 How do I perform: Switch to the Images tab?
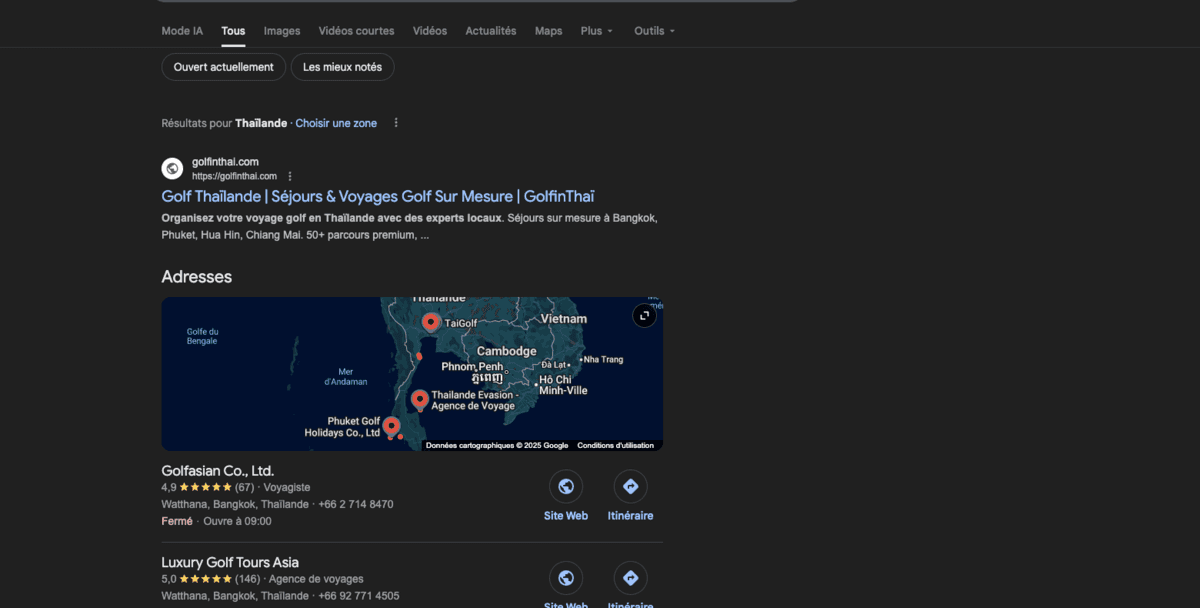click(282, 31)
